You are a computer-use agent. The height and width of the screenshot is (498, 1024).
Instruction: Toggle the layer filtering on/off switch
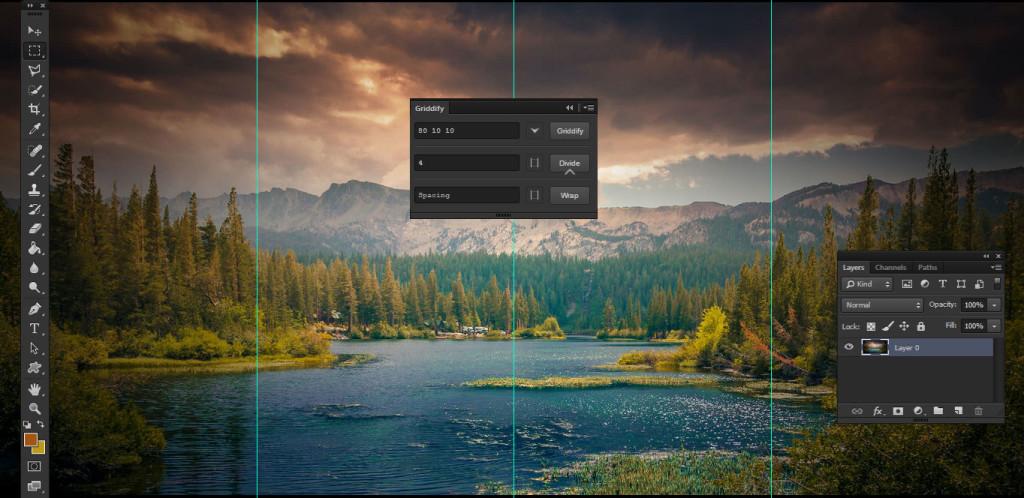point(997,283)
